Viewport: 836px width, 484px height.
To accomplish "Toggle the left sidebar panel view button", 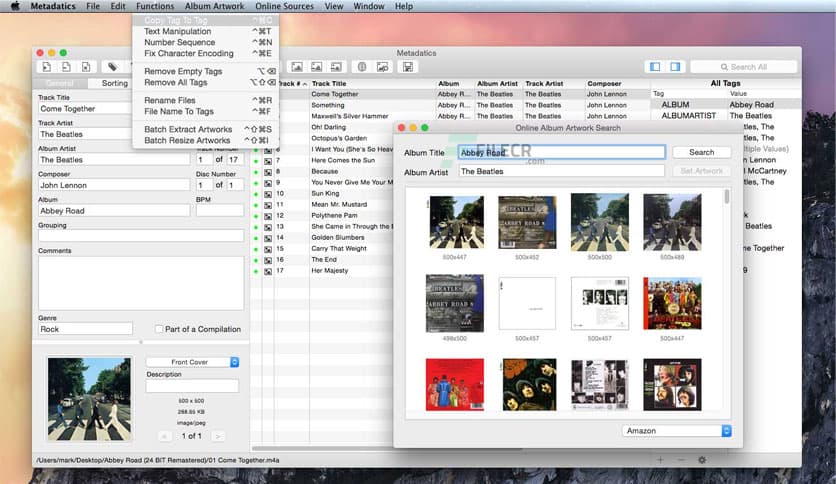I will click(655, 67).
